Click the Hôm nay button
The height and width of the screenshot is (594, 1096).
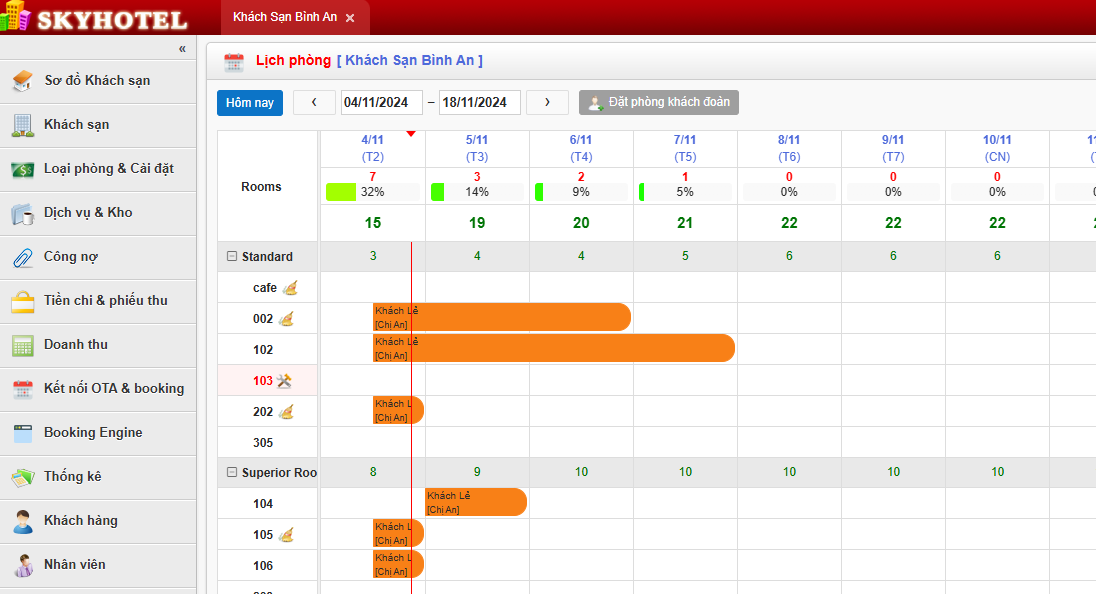pyautogui.click(x=249, y=102)
